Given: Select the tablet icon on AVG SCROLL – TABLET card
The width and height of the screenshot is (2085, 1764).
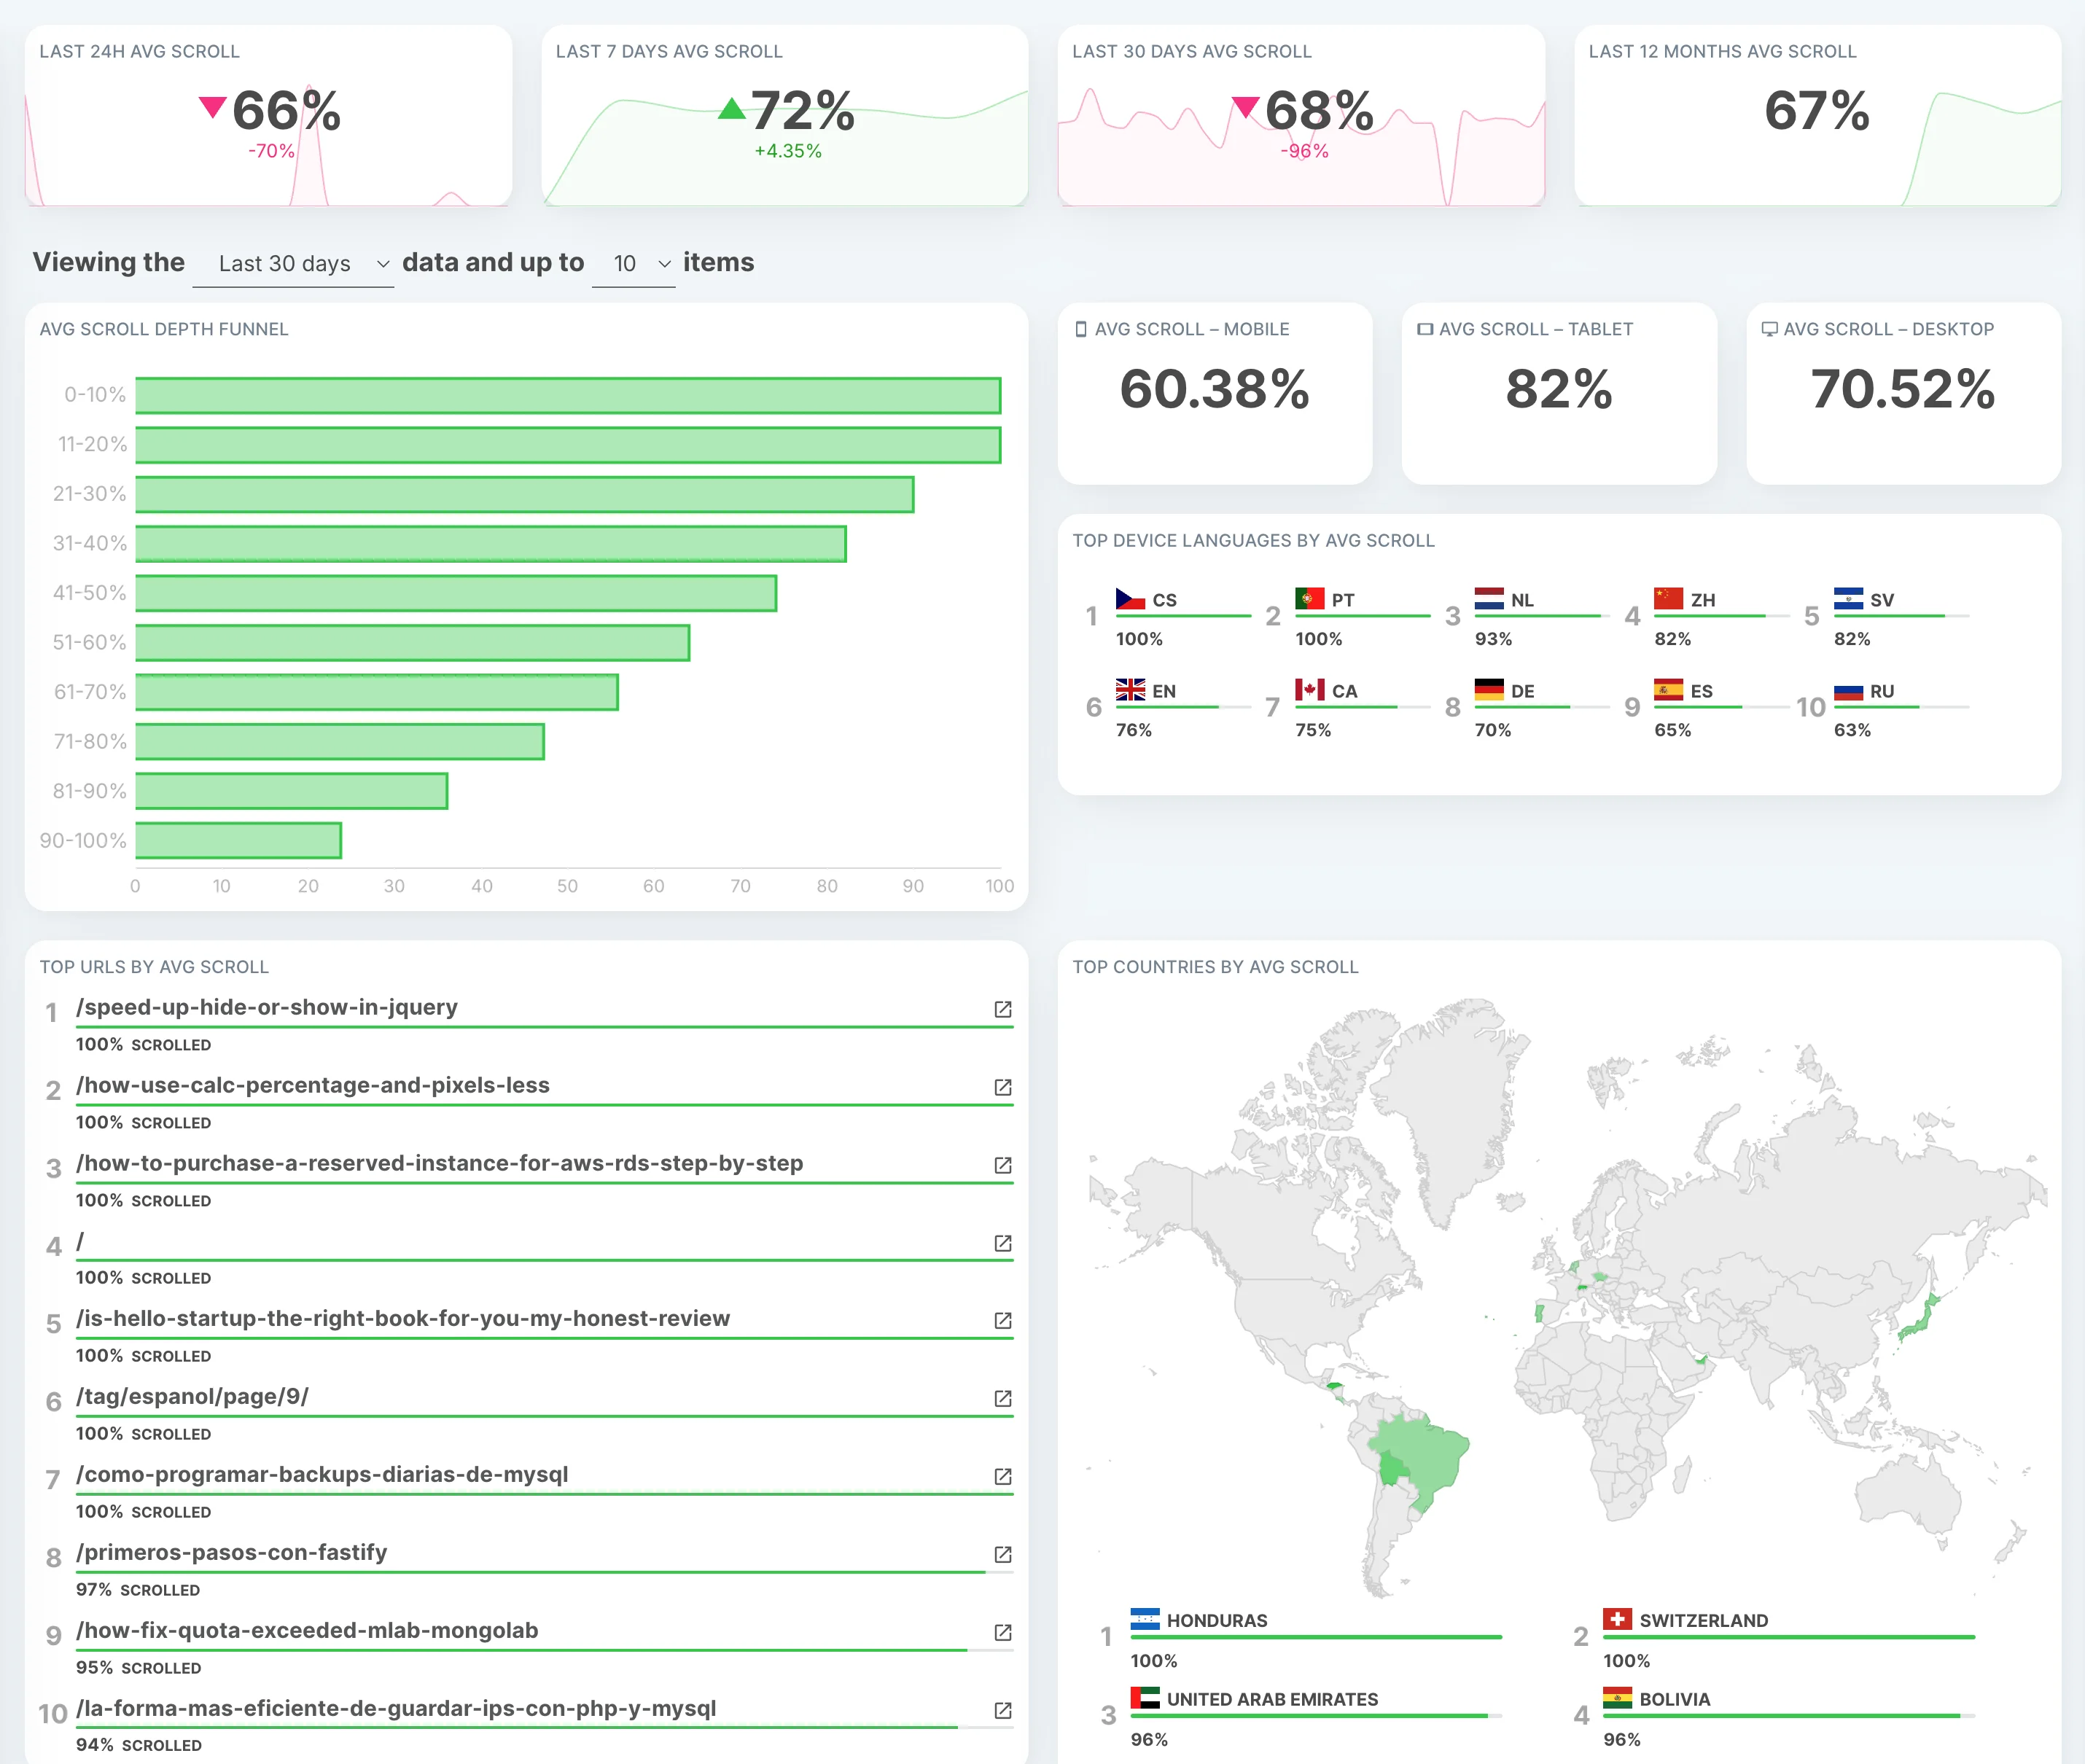Looking at the screenshot, I should [x=1424, y=328].
